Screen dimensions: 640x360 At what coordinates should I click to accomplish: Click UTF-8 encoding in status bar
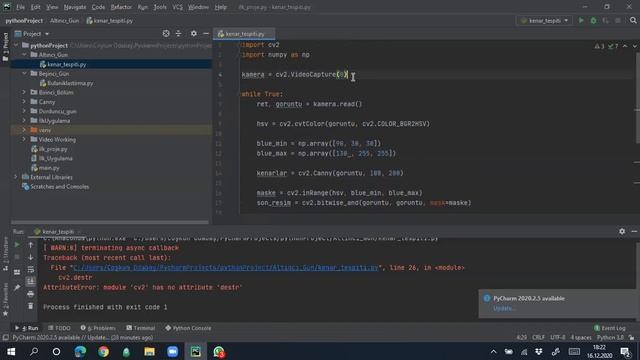(x=558, y=338)
